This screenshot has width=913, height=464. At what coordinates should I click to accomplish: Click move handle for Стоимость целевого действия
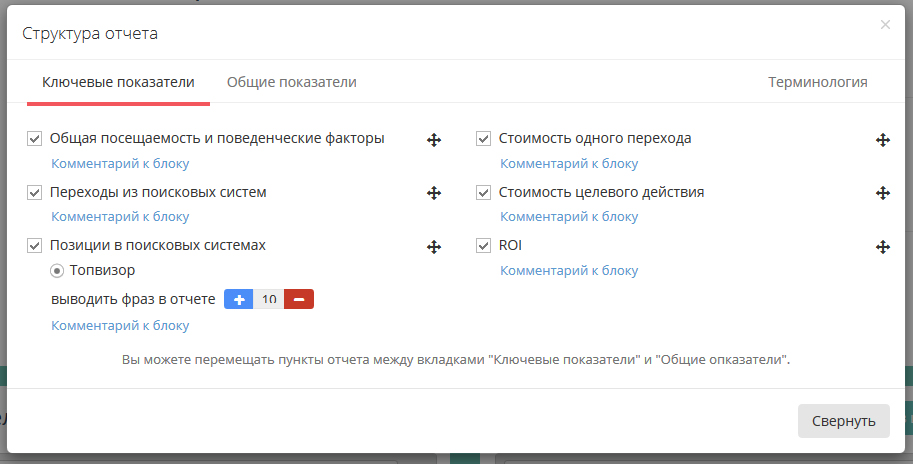click(x=883, y=193)
